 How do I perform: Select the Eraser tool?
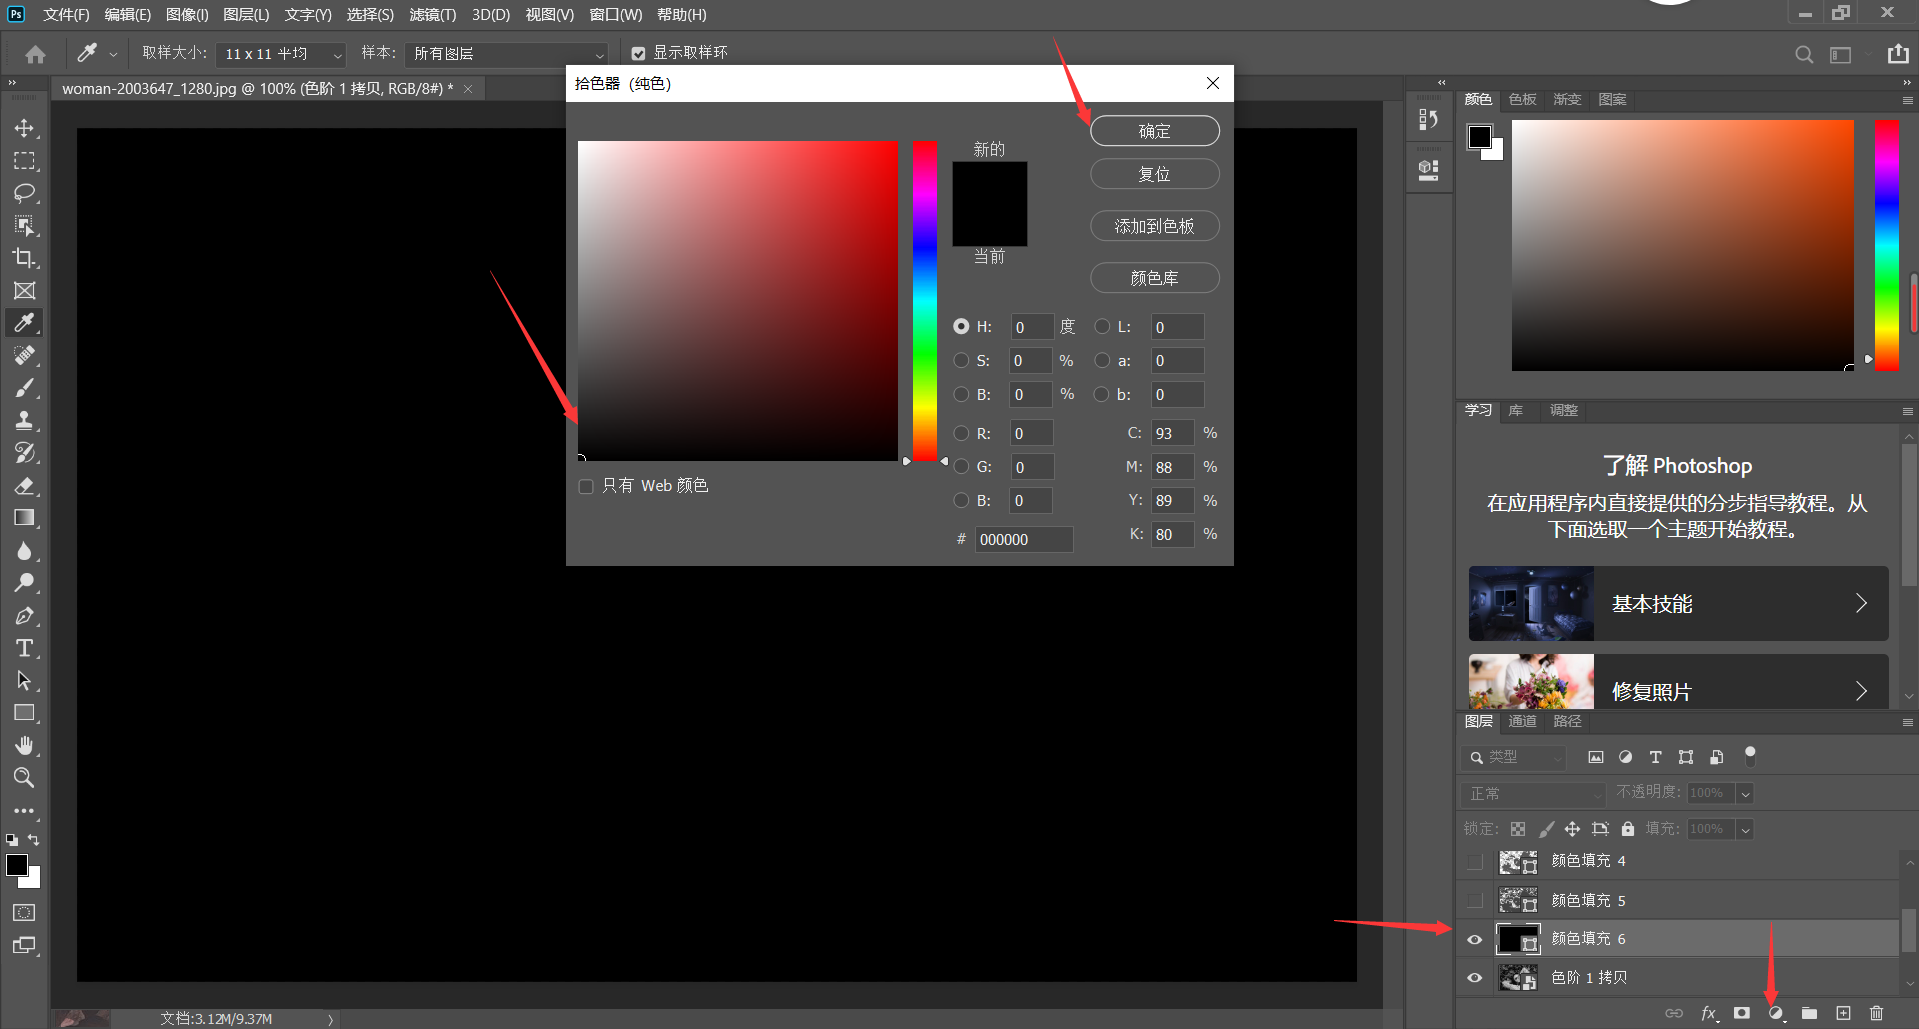24,486
